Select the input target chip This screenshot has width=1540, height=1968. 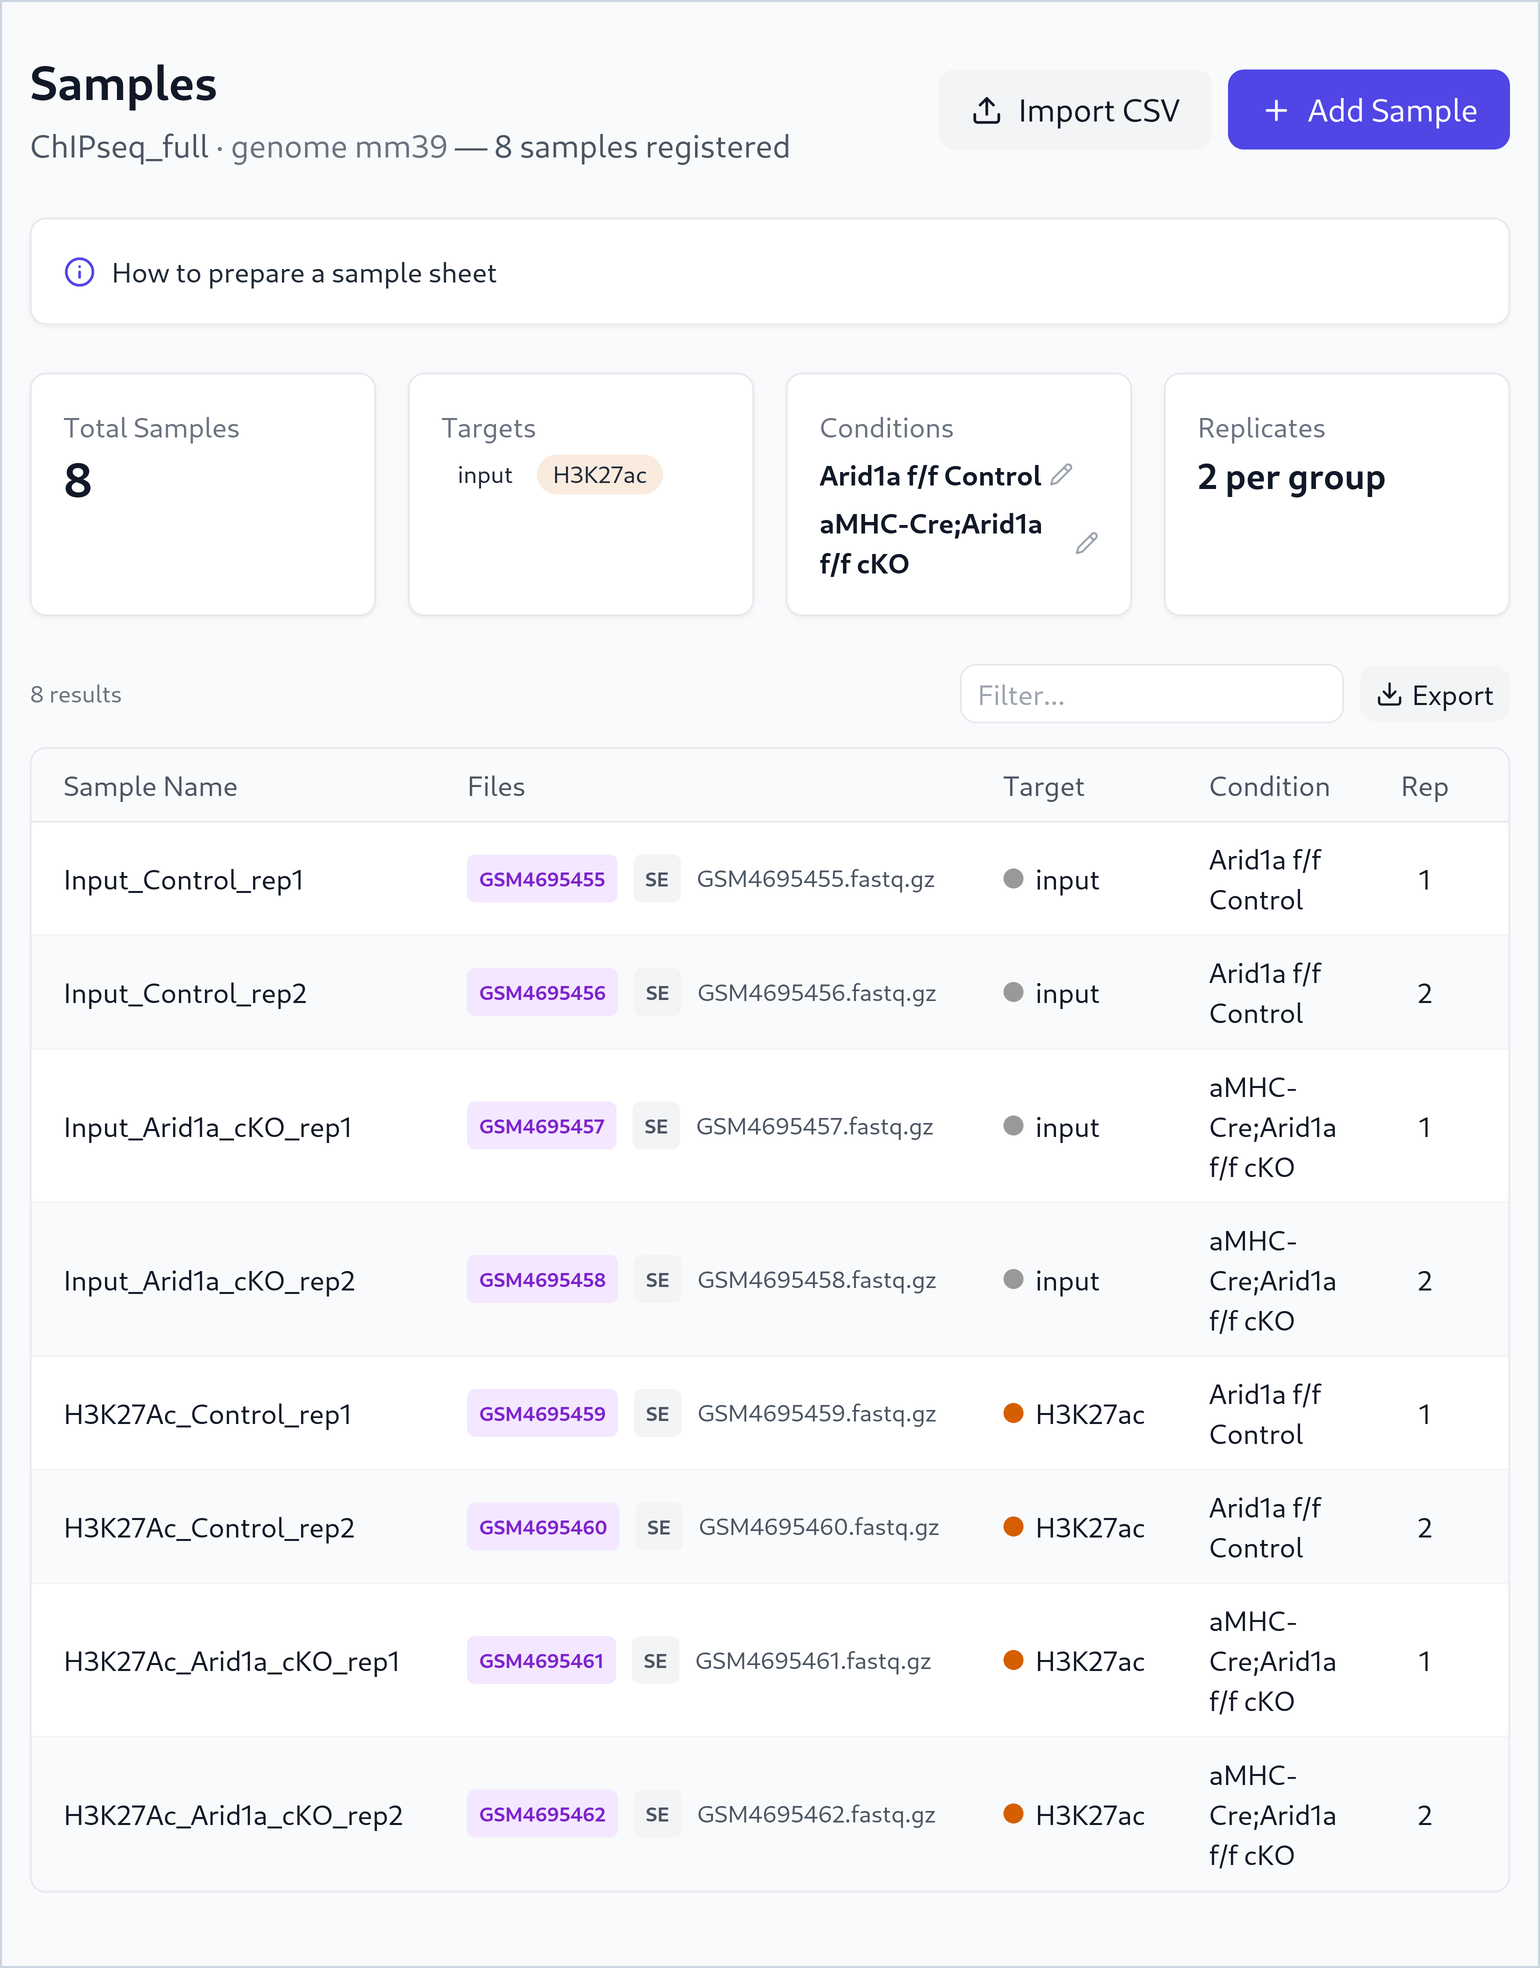(x=485, y=475)
